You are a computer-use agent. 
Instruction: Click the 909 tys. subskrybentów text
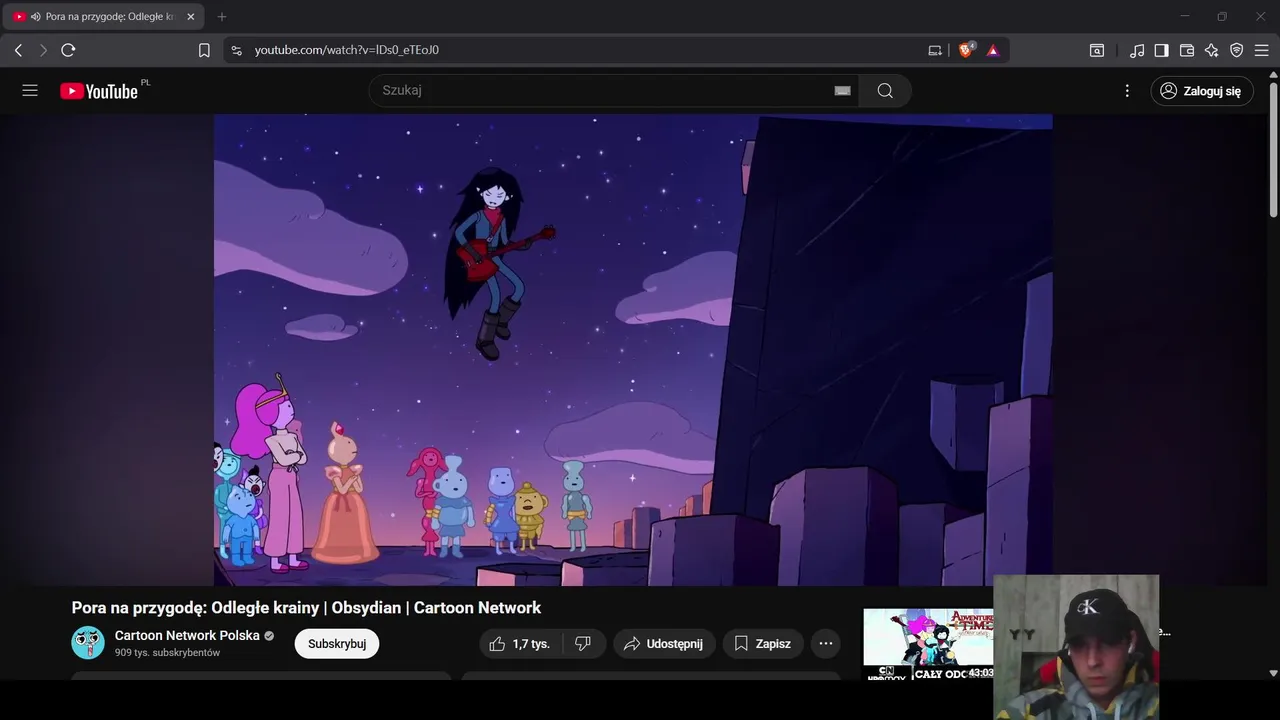point(167,653)
